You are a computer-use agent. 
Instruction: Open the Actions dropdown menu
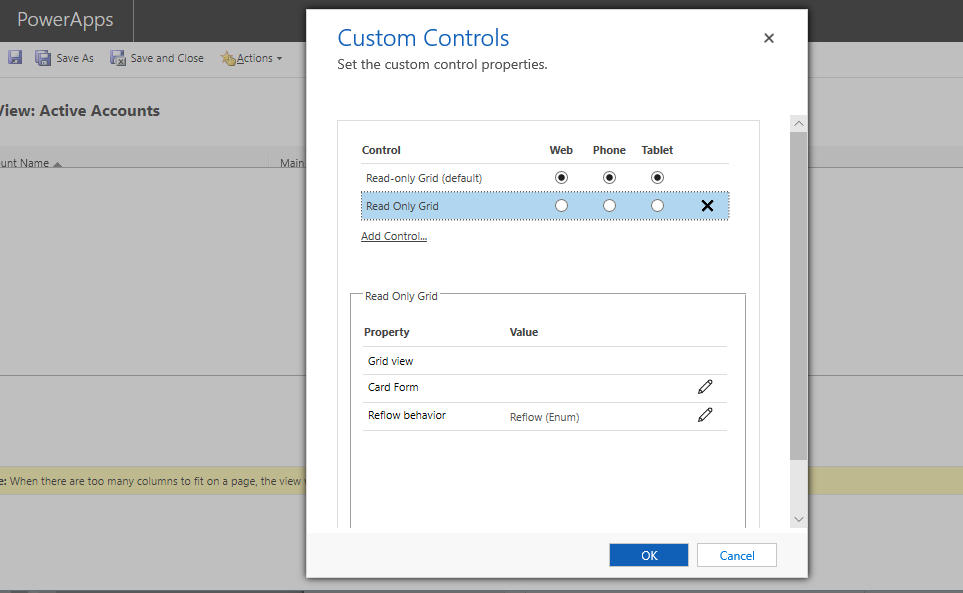252,58
